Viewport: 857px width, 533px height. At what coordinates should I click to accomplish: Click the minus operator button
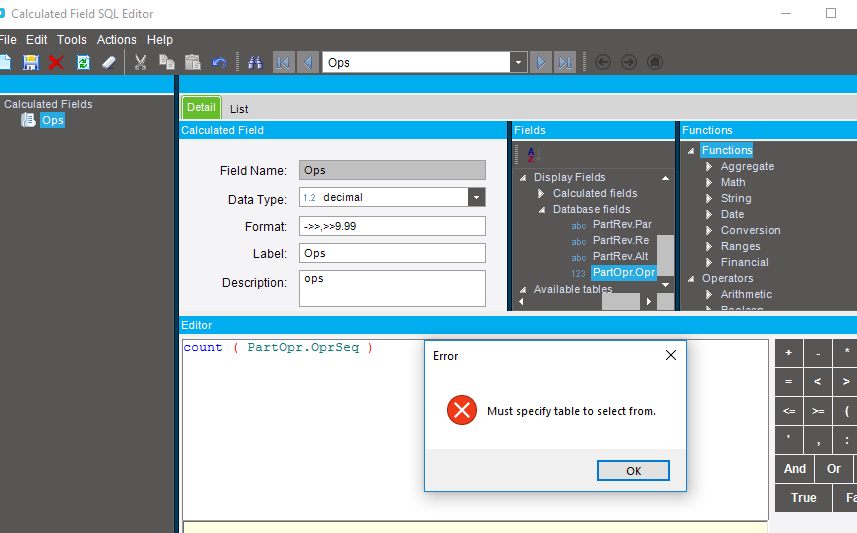point(818,353)
